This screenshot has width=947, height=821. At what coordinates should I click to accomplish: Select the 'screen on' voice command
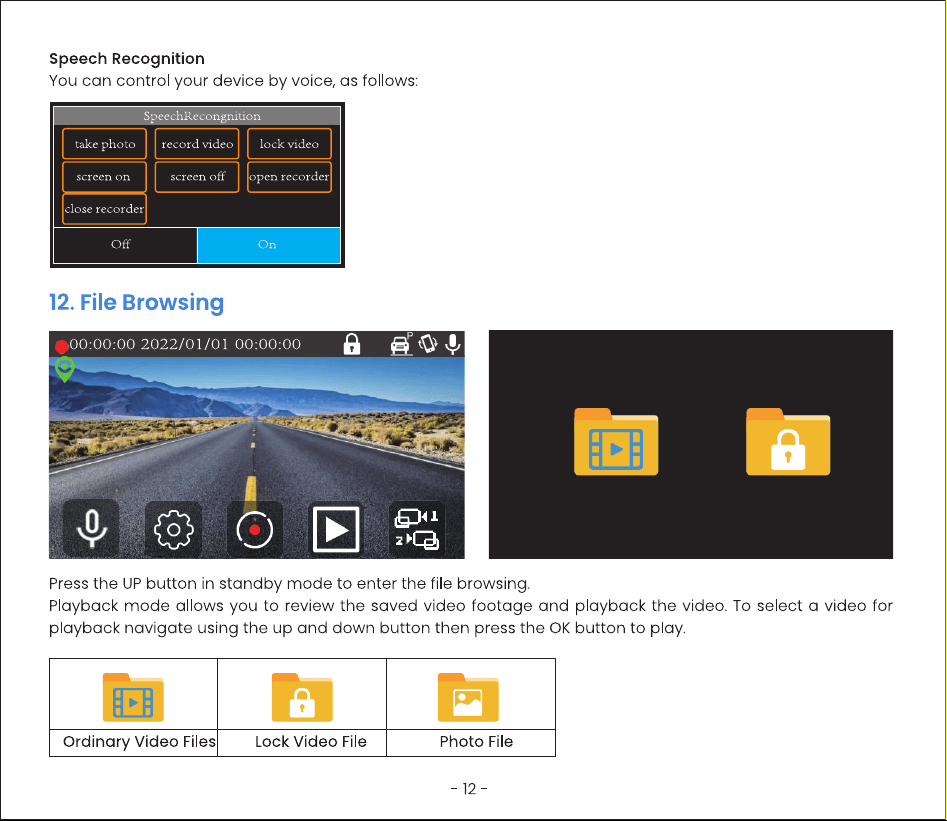click(104, 176)
